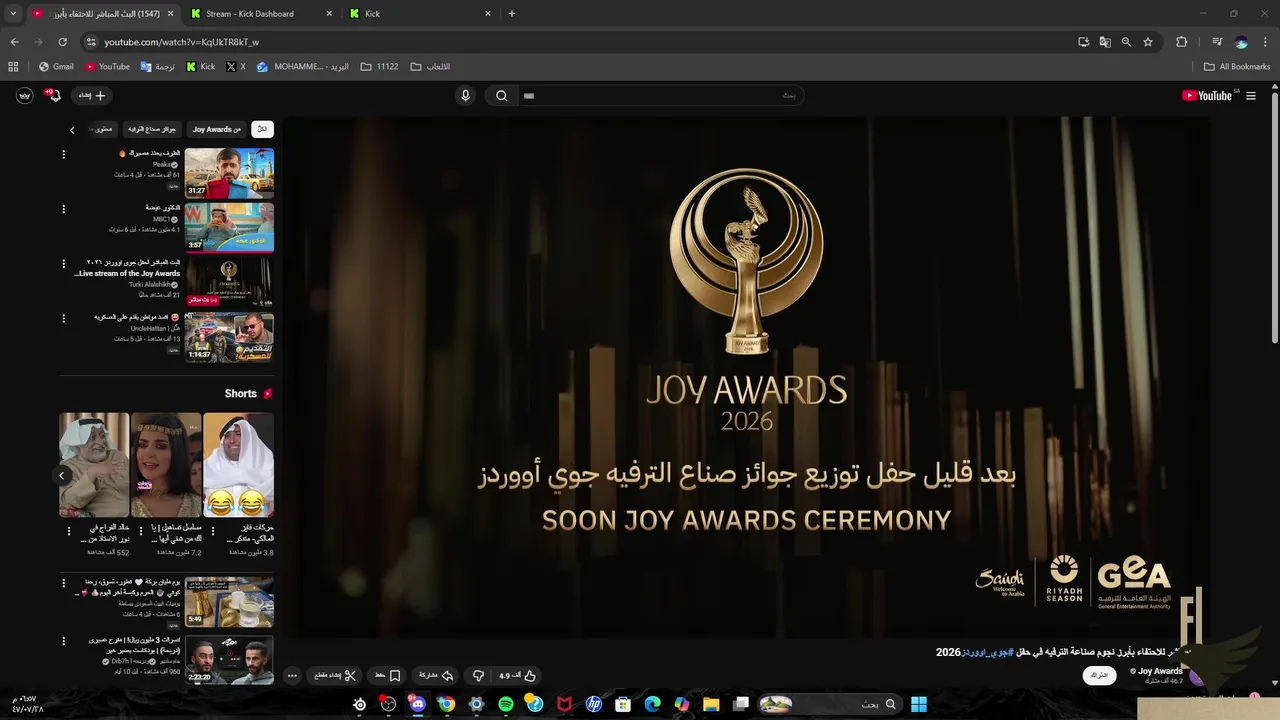Viewport: 1280px width, 720px height.
Task: Open the UncleHattan 1:14:37 video thumbnail
Action: click(x=229, y=337)
